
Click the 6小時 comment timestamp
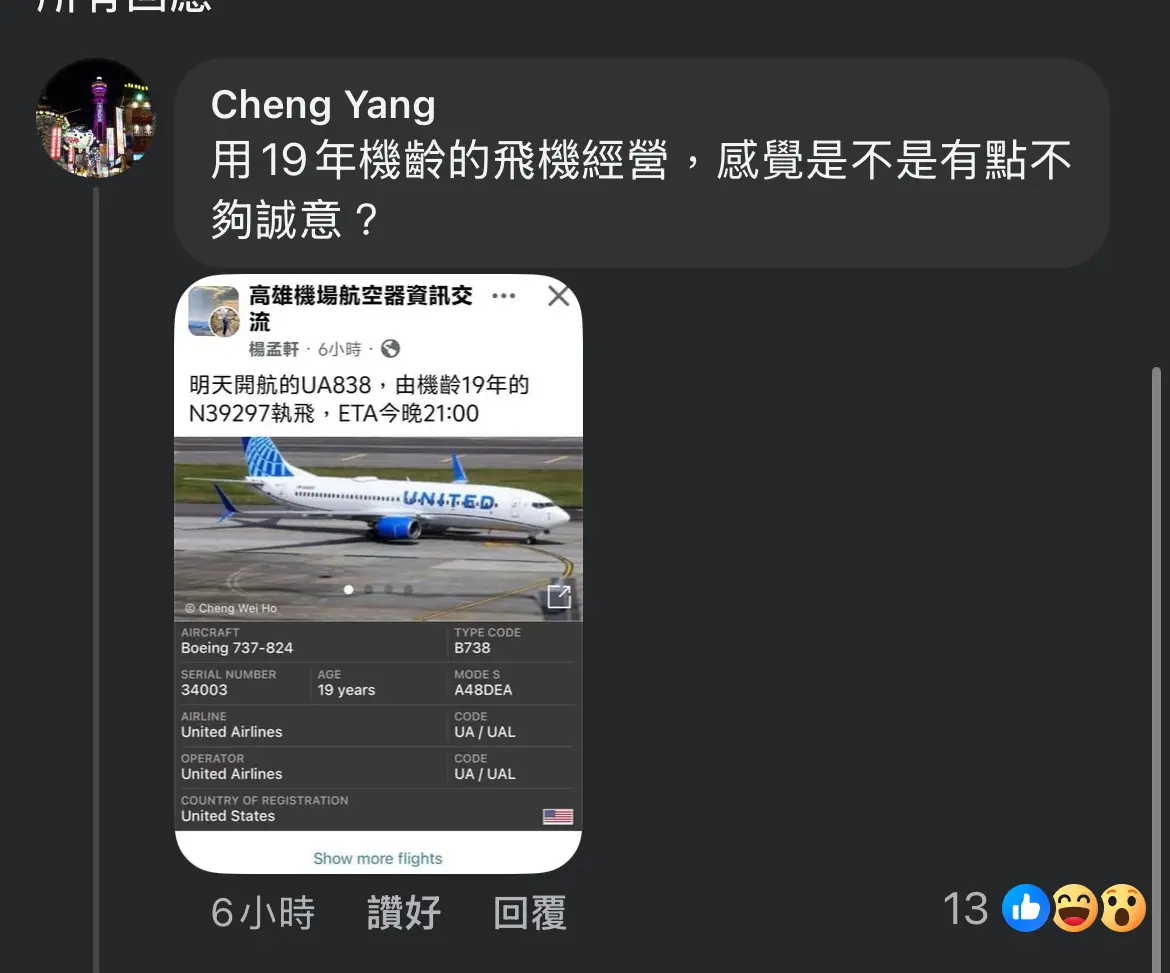point(263,913)
